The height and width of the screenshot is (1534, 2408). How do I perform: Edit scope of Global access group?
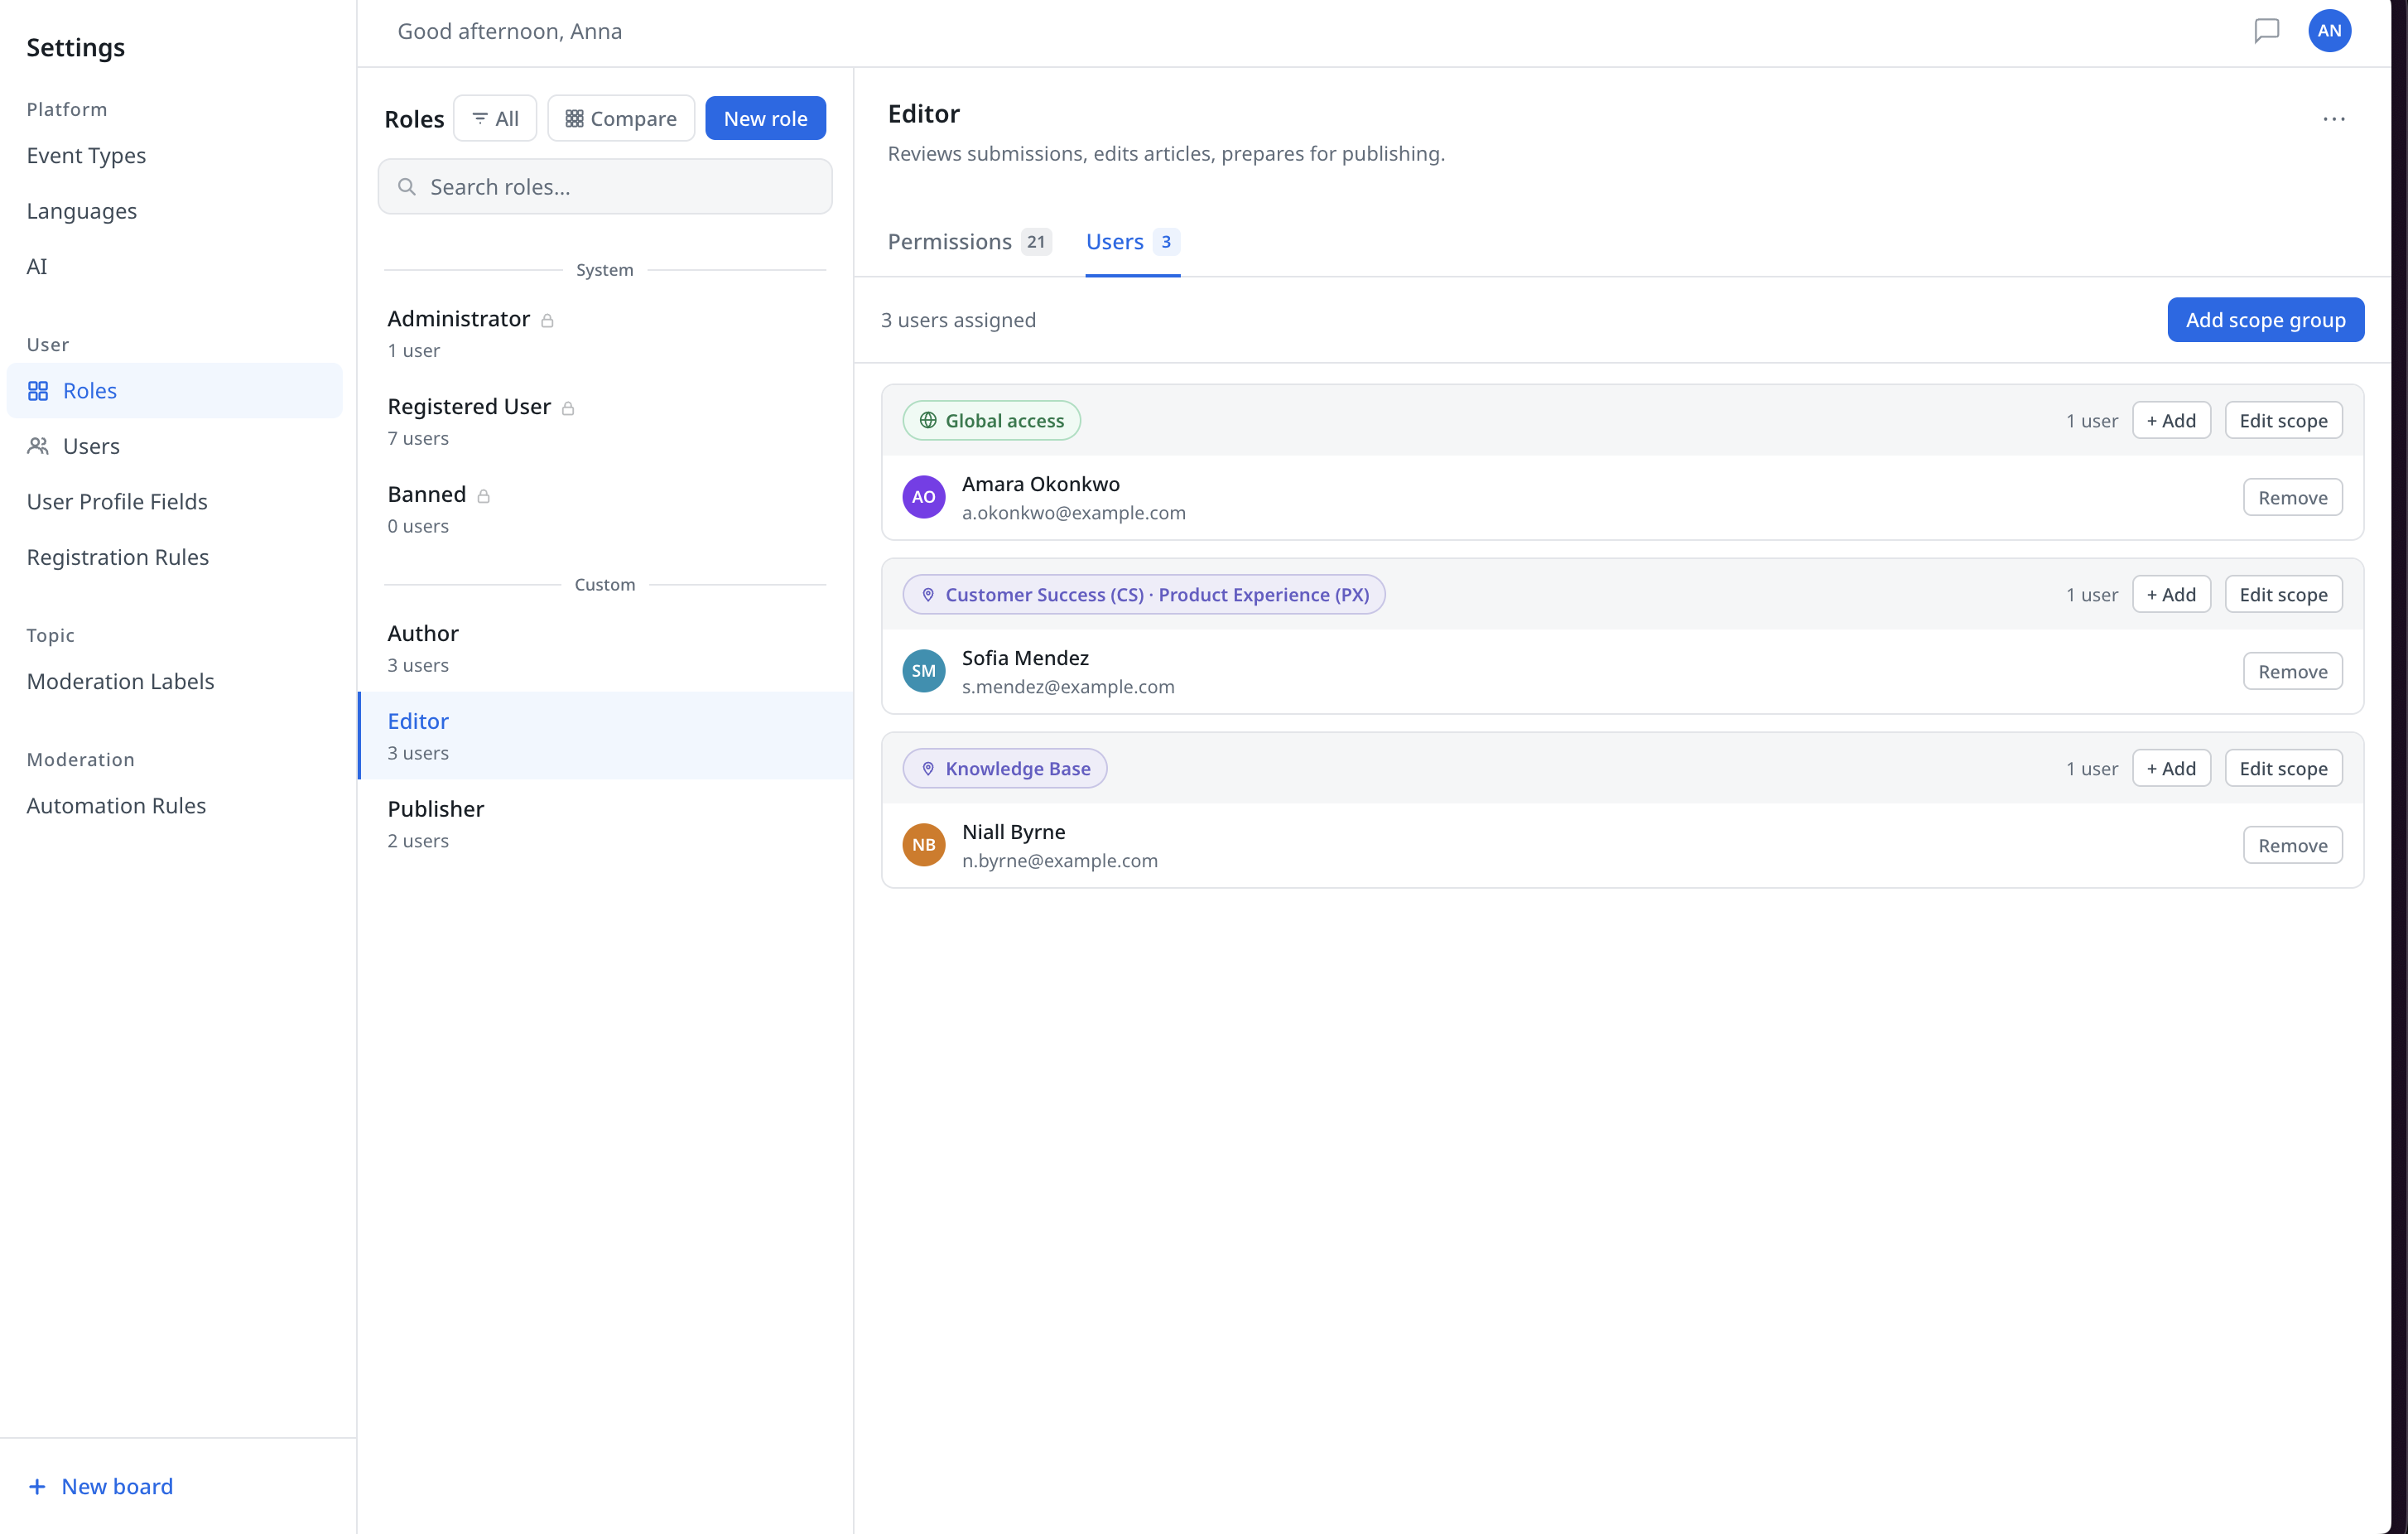[x=2283, y=421]
